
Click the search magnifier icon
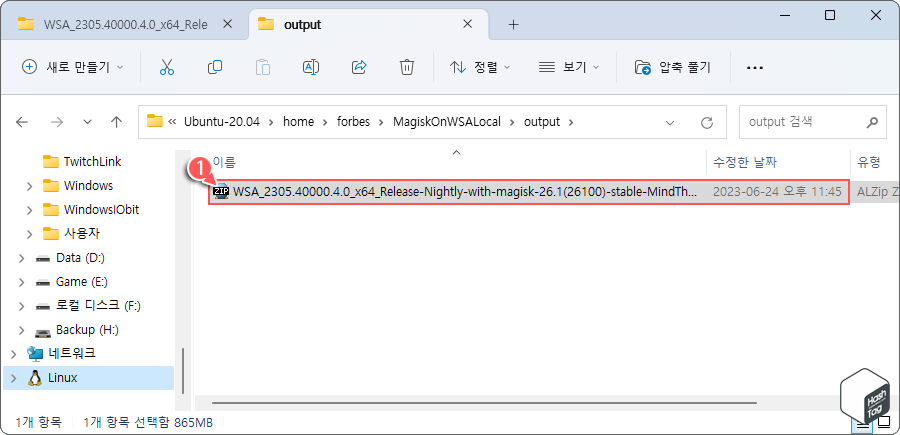coord(871,122)
